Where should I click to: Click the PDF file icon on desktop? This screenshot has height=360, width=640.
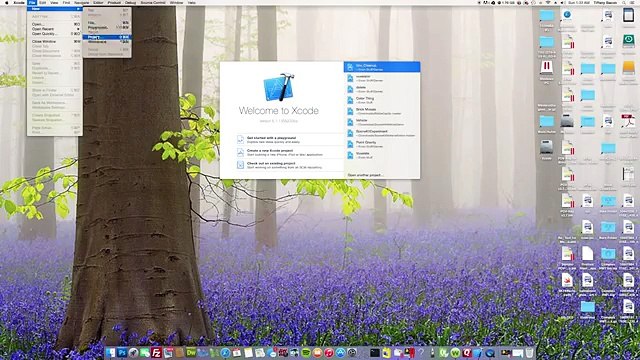pyautogui.click(x=628, y=121)
